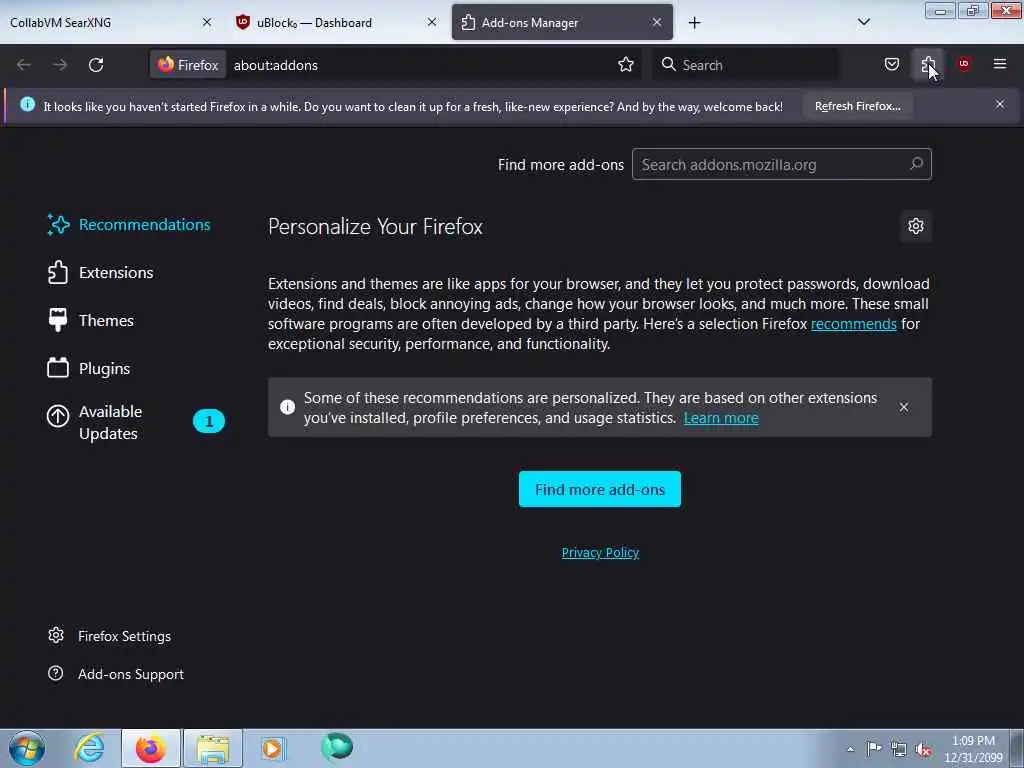Image resolution: width=1024 pixels, height=768 pixels.
Task: Click the network tray icon
Action: pyautogui.click(x=899, y=749)
